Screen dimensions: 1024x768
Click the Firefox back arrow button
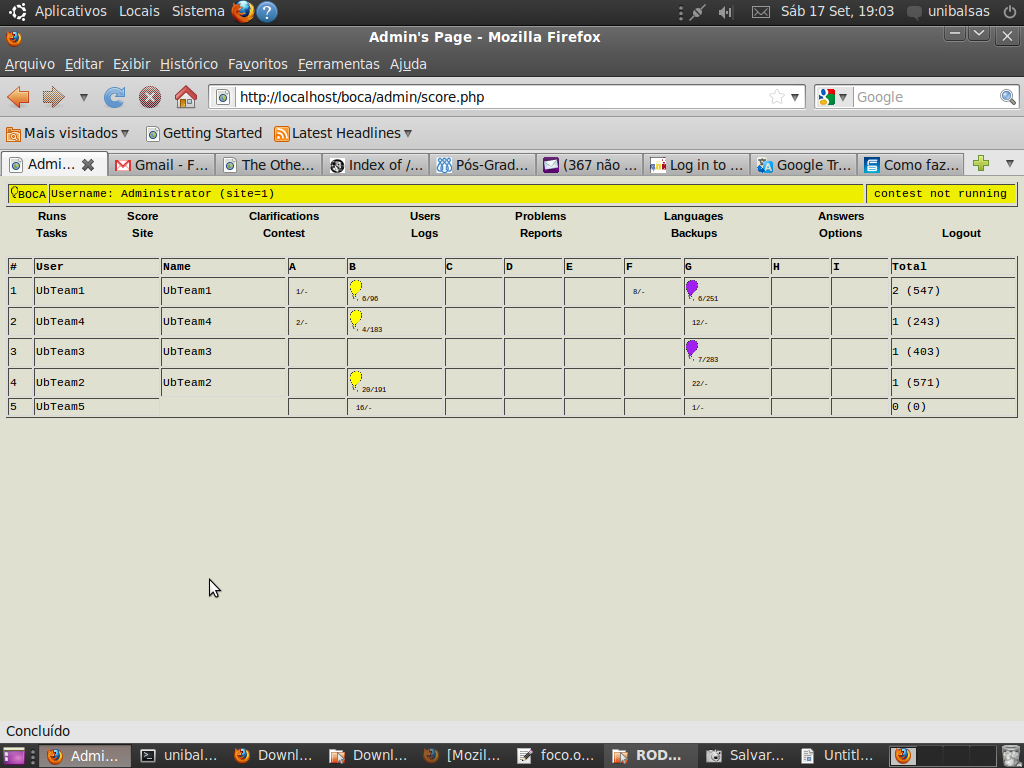click(18, 97)
